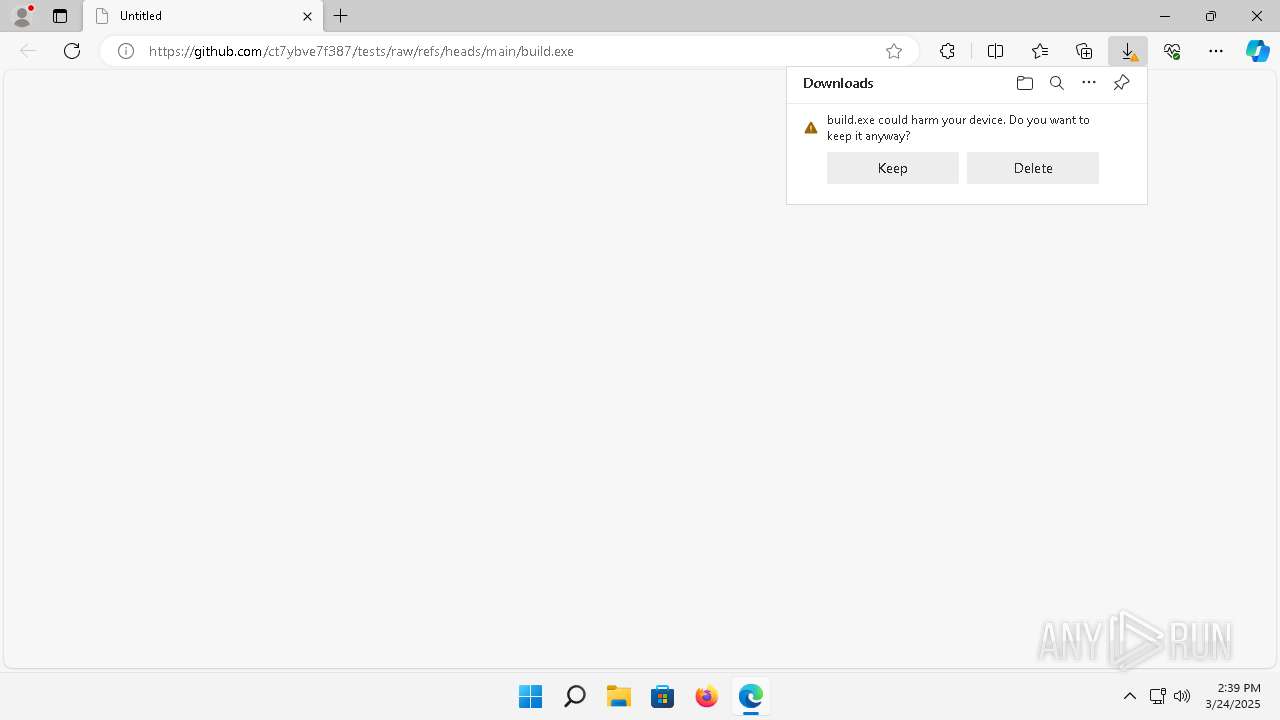Open the Favorites list icon

click(1040, 51)
